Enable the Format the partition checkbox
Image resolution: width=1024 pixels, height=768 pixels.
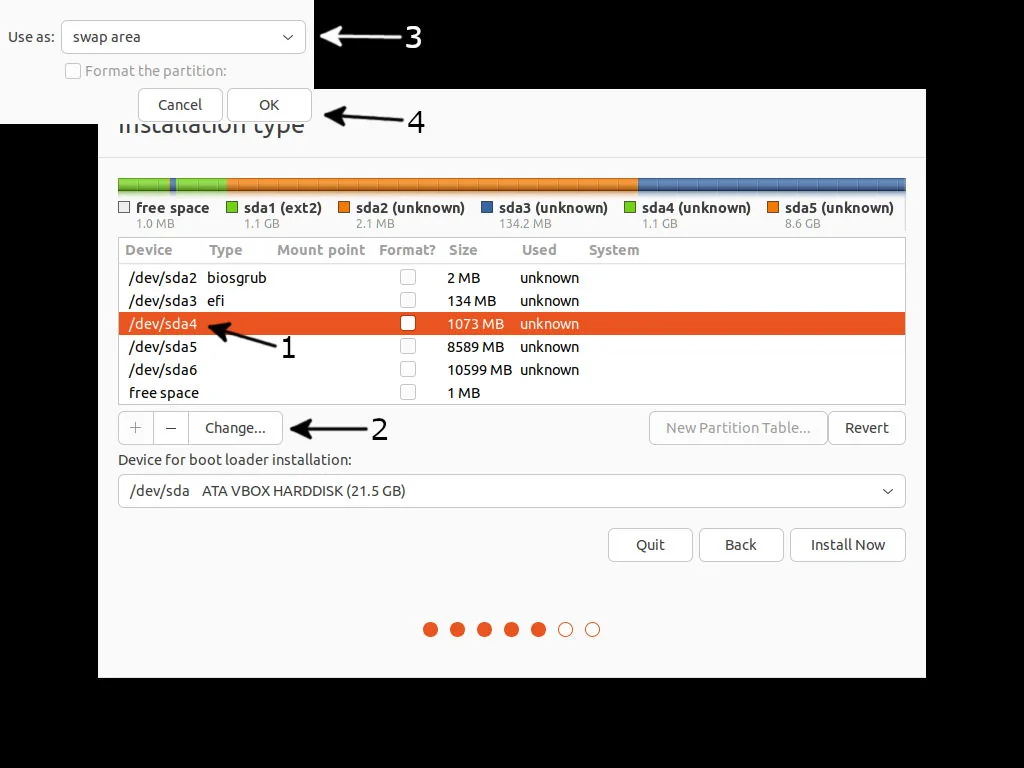[x=73, y=71]
